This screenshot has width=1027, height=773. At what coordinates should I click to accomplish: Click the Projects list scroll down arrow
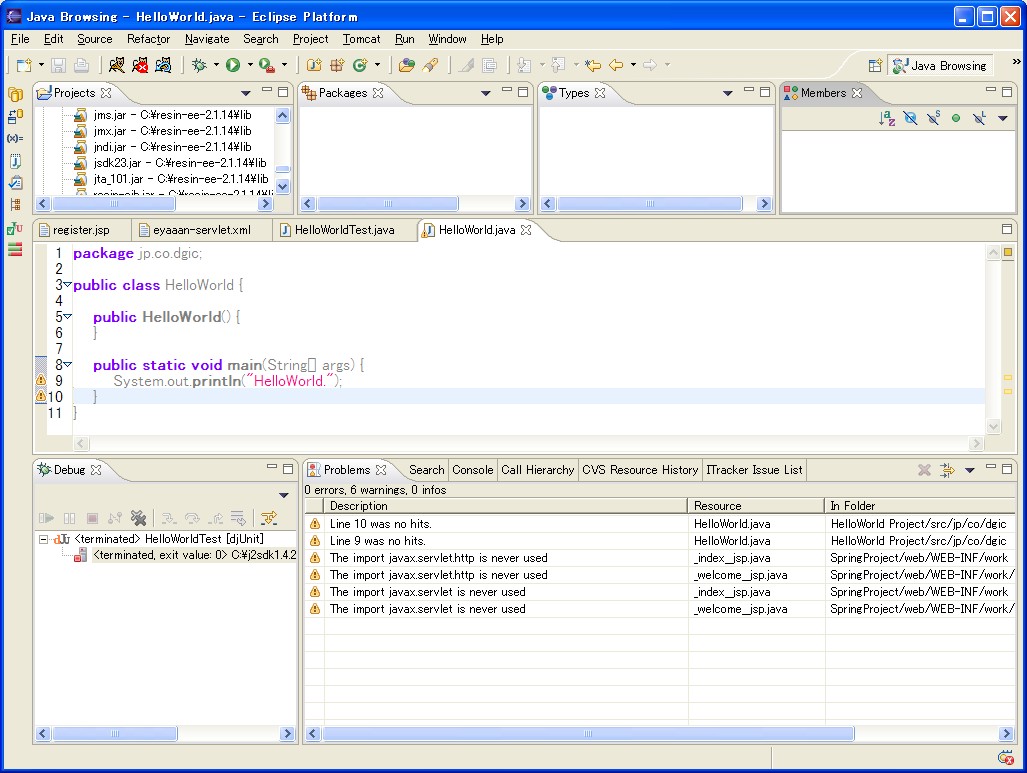click(282, 187)
